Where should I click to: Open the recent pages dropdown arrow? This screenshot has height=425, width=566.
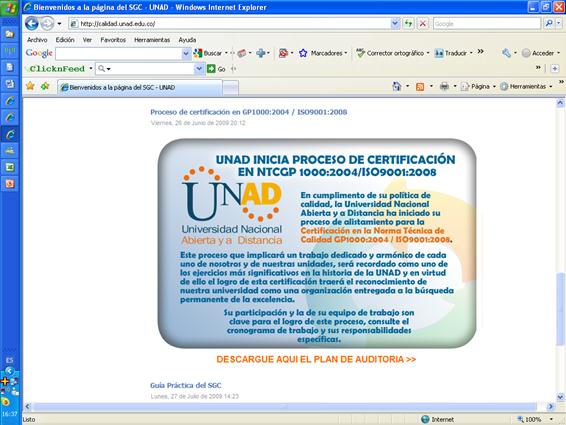pyautogui.click(x=60, y=24)
